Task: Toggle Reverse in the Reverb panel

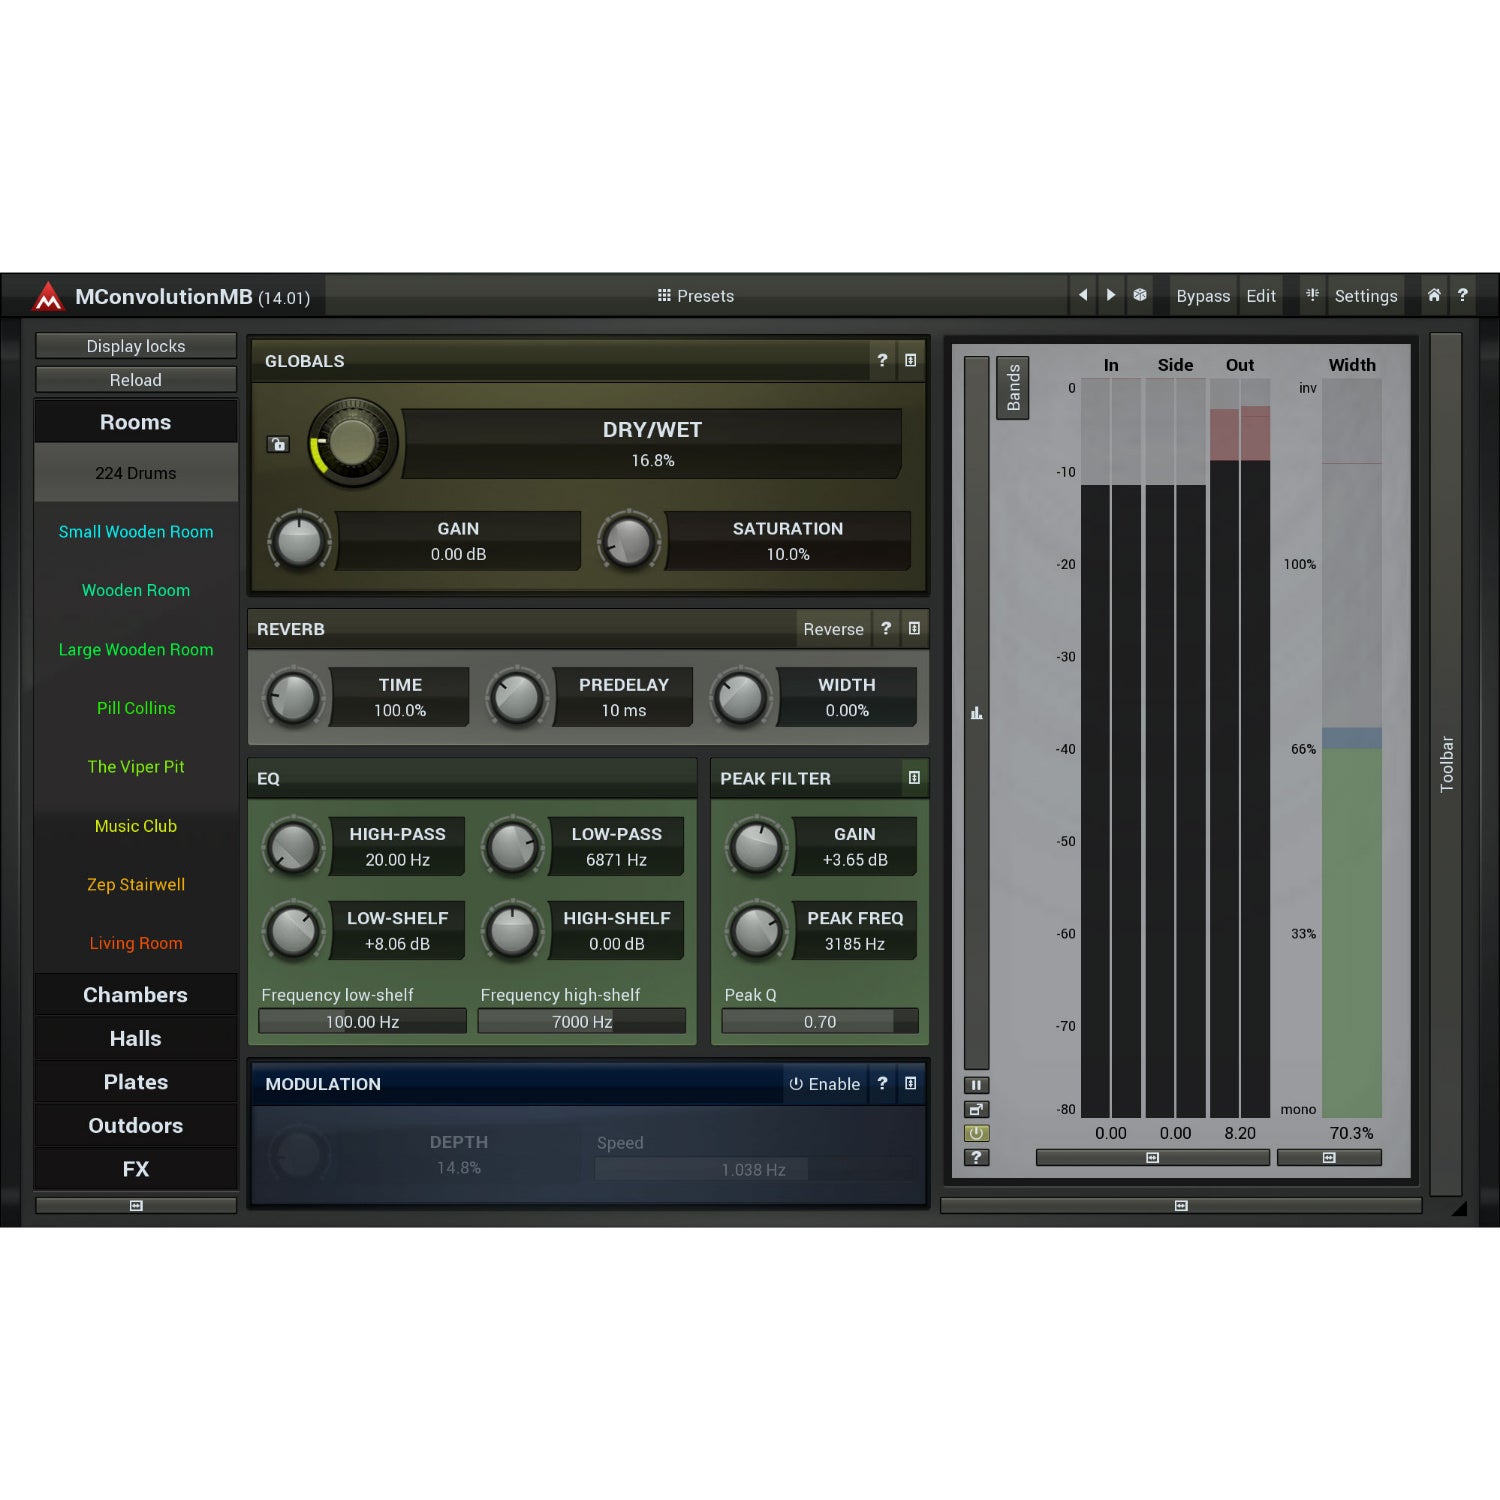Action: pyautogui.click(x=833, y=629)
